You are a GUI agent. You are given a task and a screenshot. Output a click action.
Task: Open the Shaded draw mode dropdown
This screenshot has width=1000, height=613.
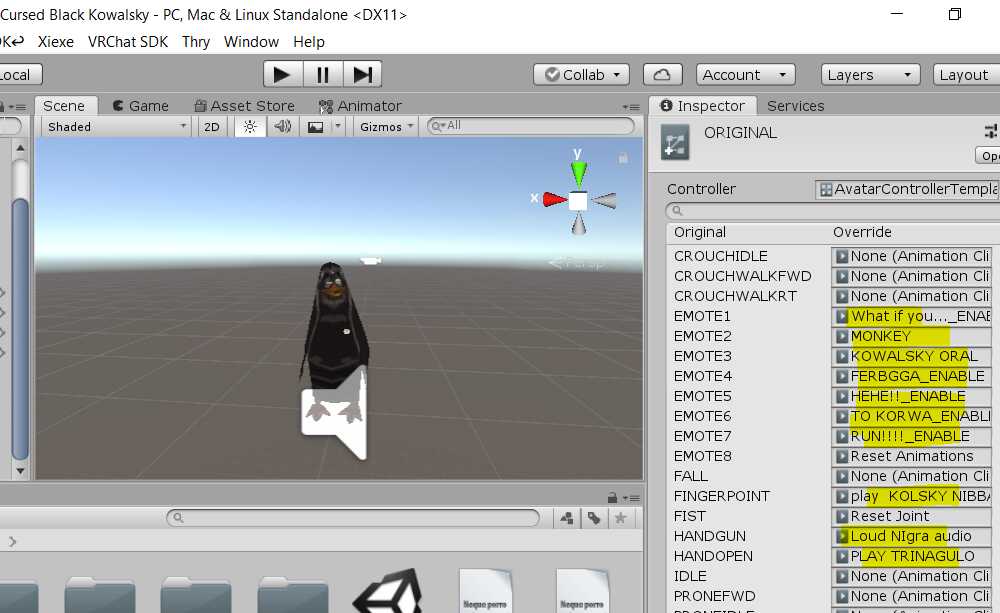point(116,127)
